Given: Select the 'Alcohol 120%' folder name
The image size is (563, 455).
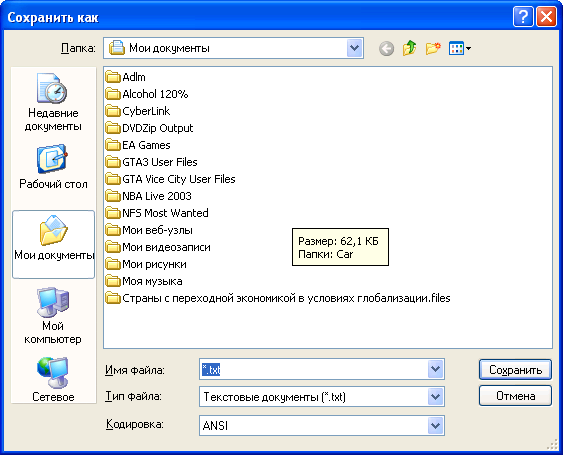Looking at the screenshot, I should pos(155,94).
